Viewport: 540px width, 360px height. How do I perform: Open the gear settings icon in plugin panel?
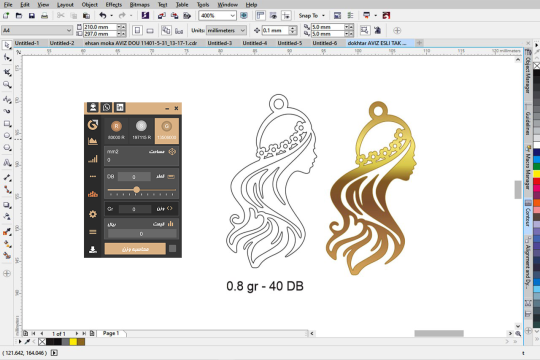point(93,214)
